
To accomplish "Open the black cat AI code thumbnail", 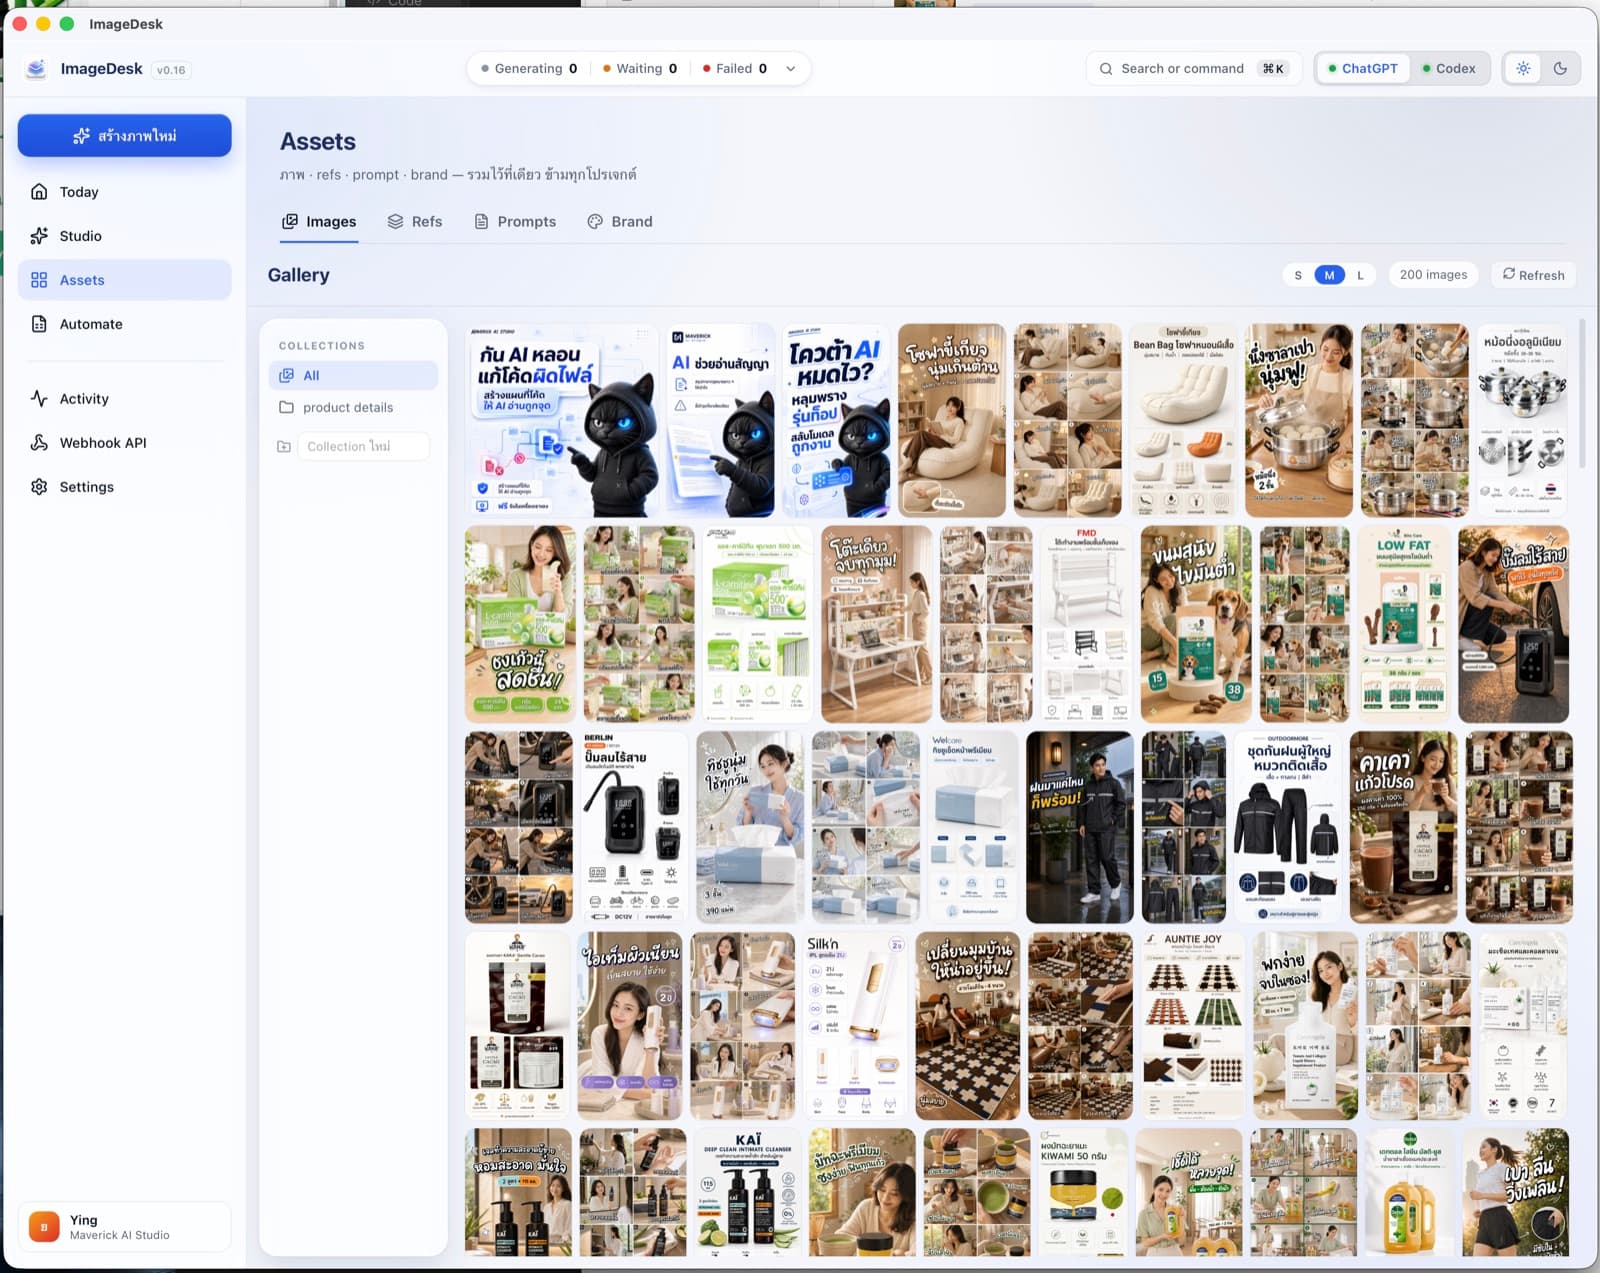I will coord(563,420).
